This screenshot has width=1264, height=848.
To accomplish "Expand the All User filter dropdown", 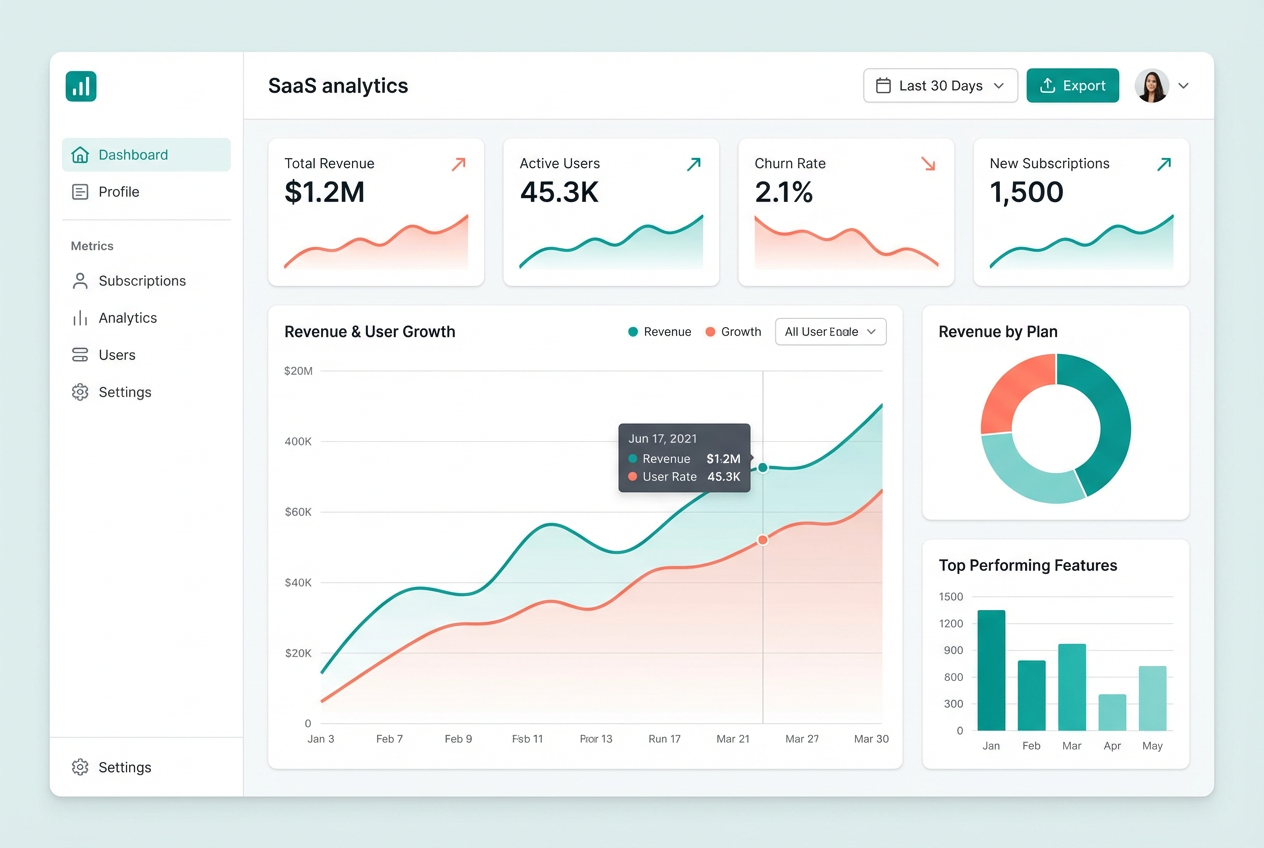I will click(831, 332).
